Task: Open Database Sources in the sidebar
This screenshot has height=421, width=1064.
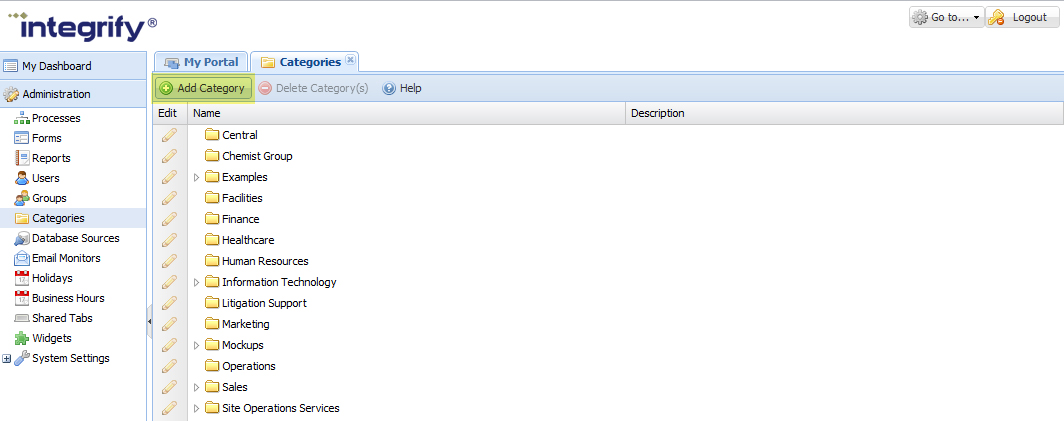Action: [66, 238]
